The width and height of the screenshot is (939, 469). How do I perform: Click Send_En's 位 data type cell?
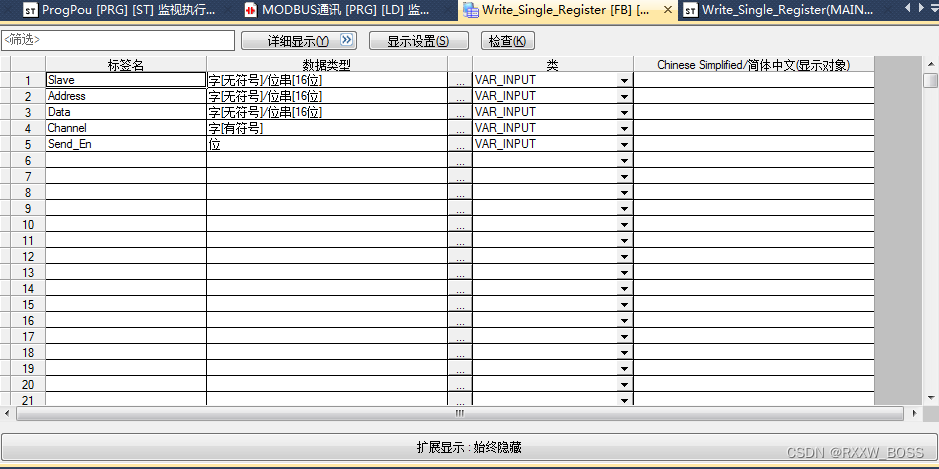tap(327, 144)
